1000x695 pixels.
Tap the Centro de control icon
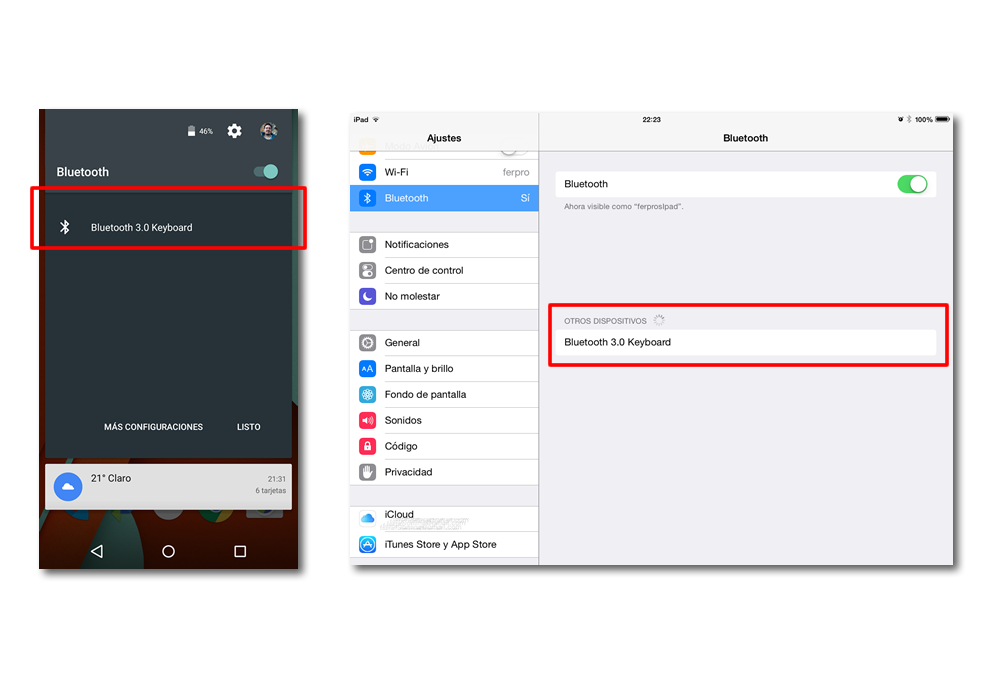(x=367, y=270)
